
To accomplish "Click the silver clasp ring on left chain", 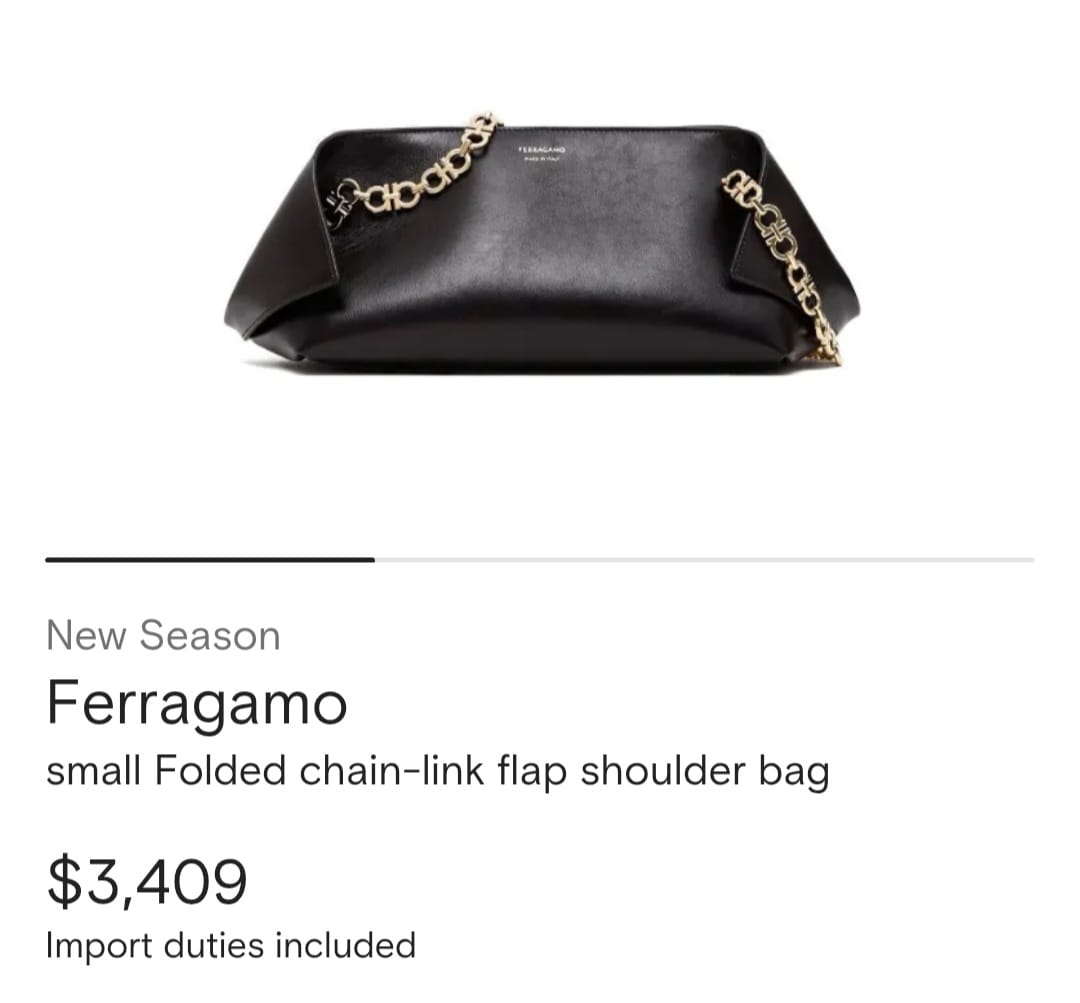I will 342,203.
